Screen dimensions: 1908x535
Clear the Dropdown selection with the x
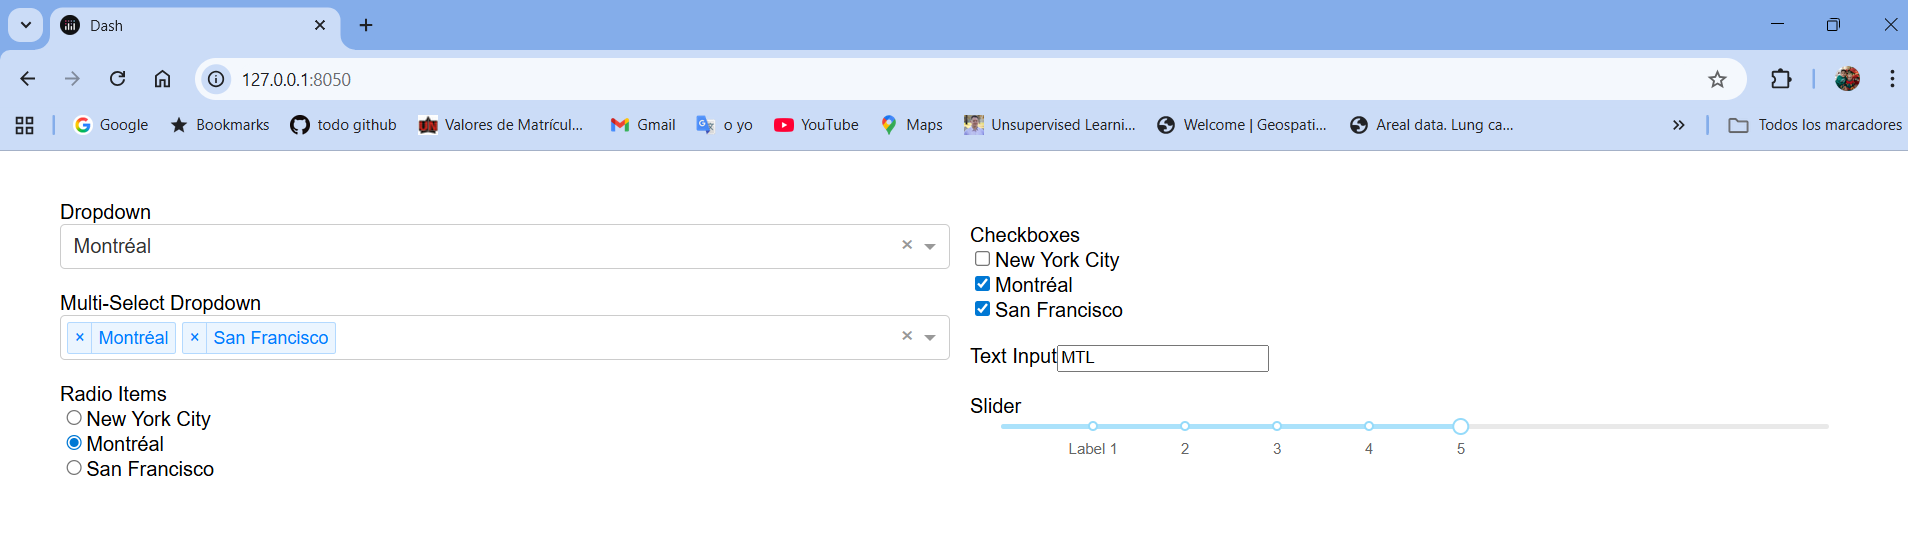[x=907, y=245]
